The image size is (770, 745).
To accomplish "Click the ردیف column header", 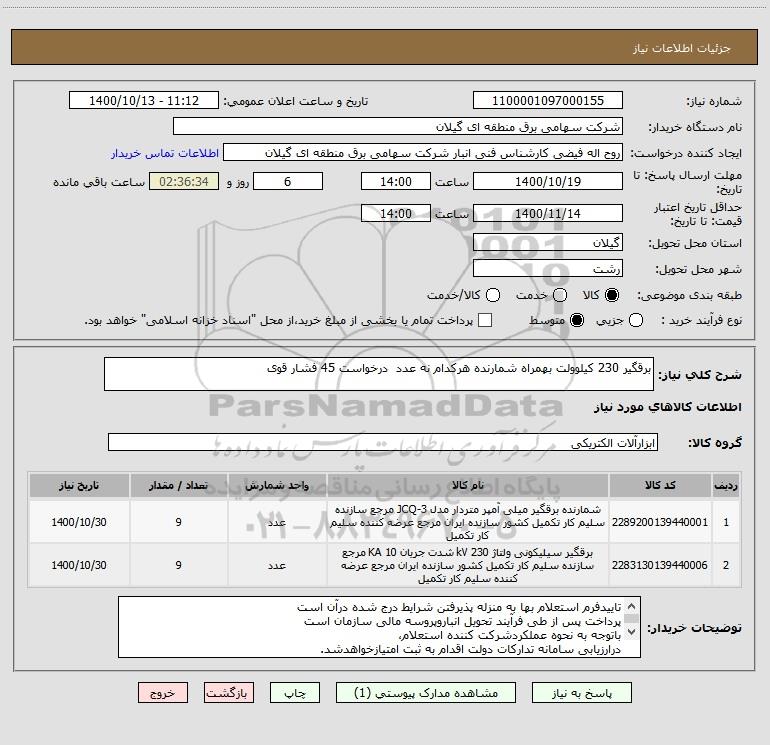I will point(726,485).
